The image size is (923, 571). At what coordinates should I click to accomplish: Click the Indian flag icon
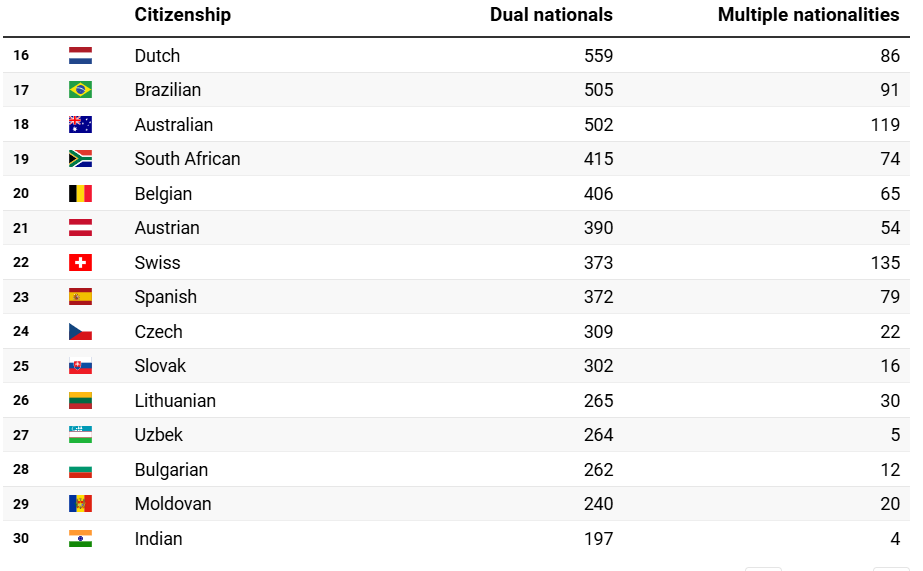[80, 539]
